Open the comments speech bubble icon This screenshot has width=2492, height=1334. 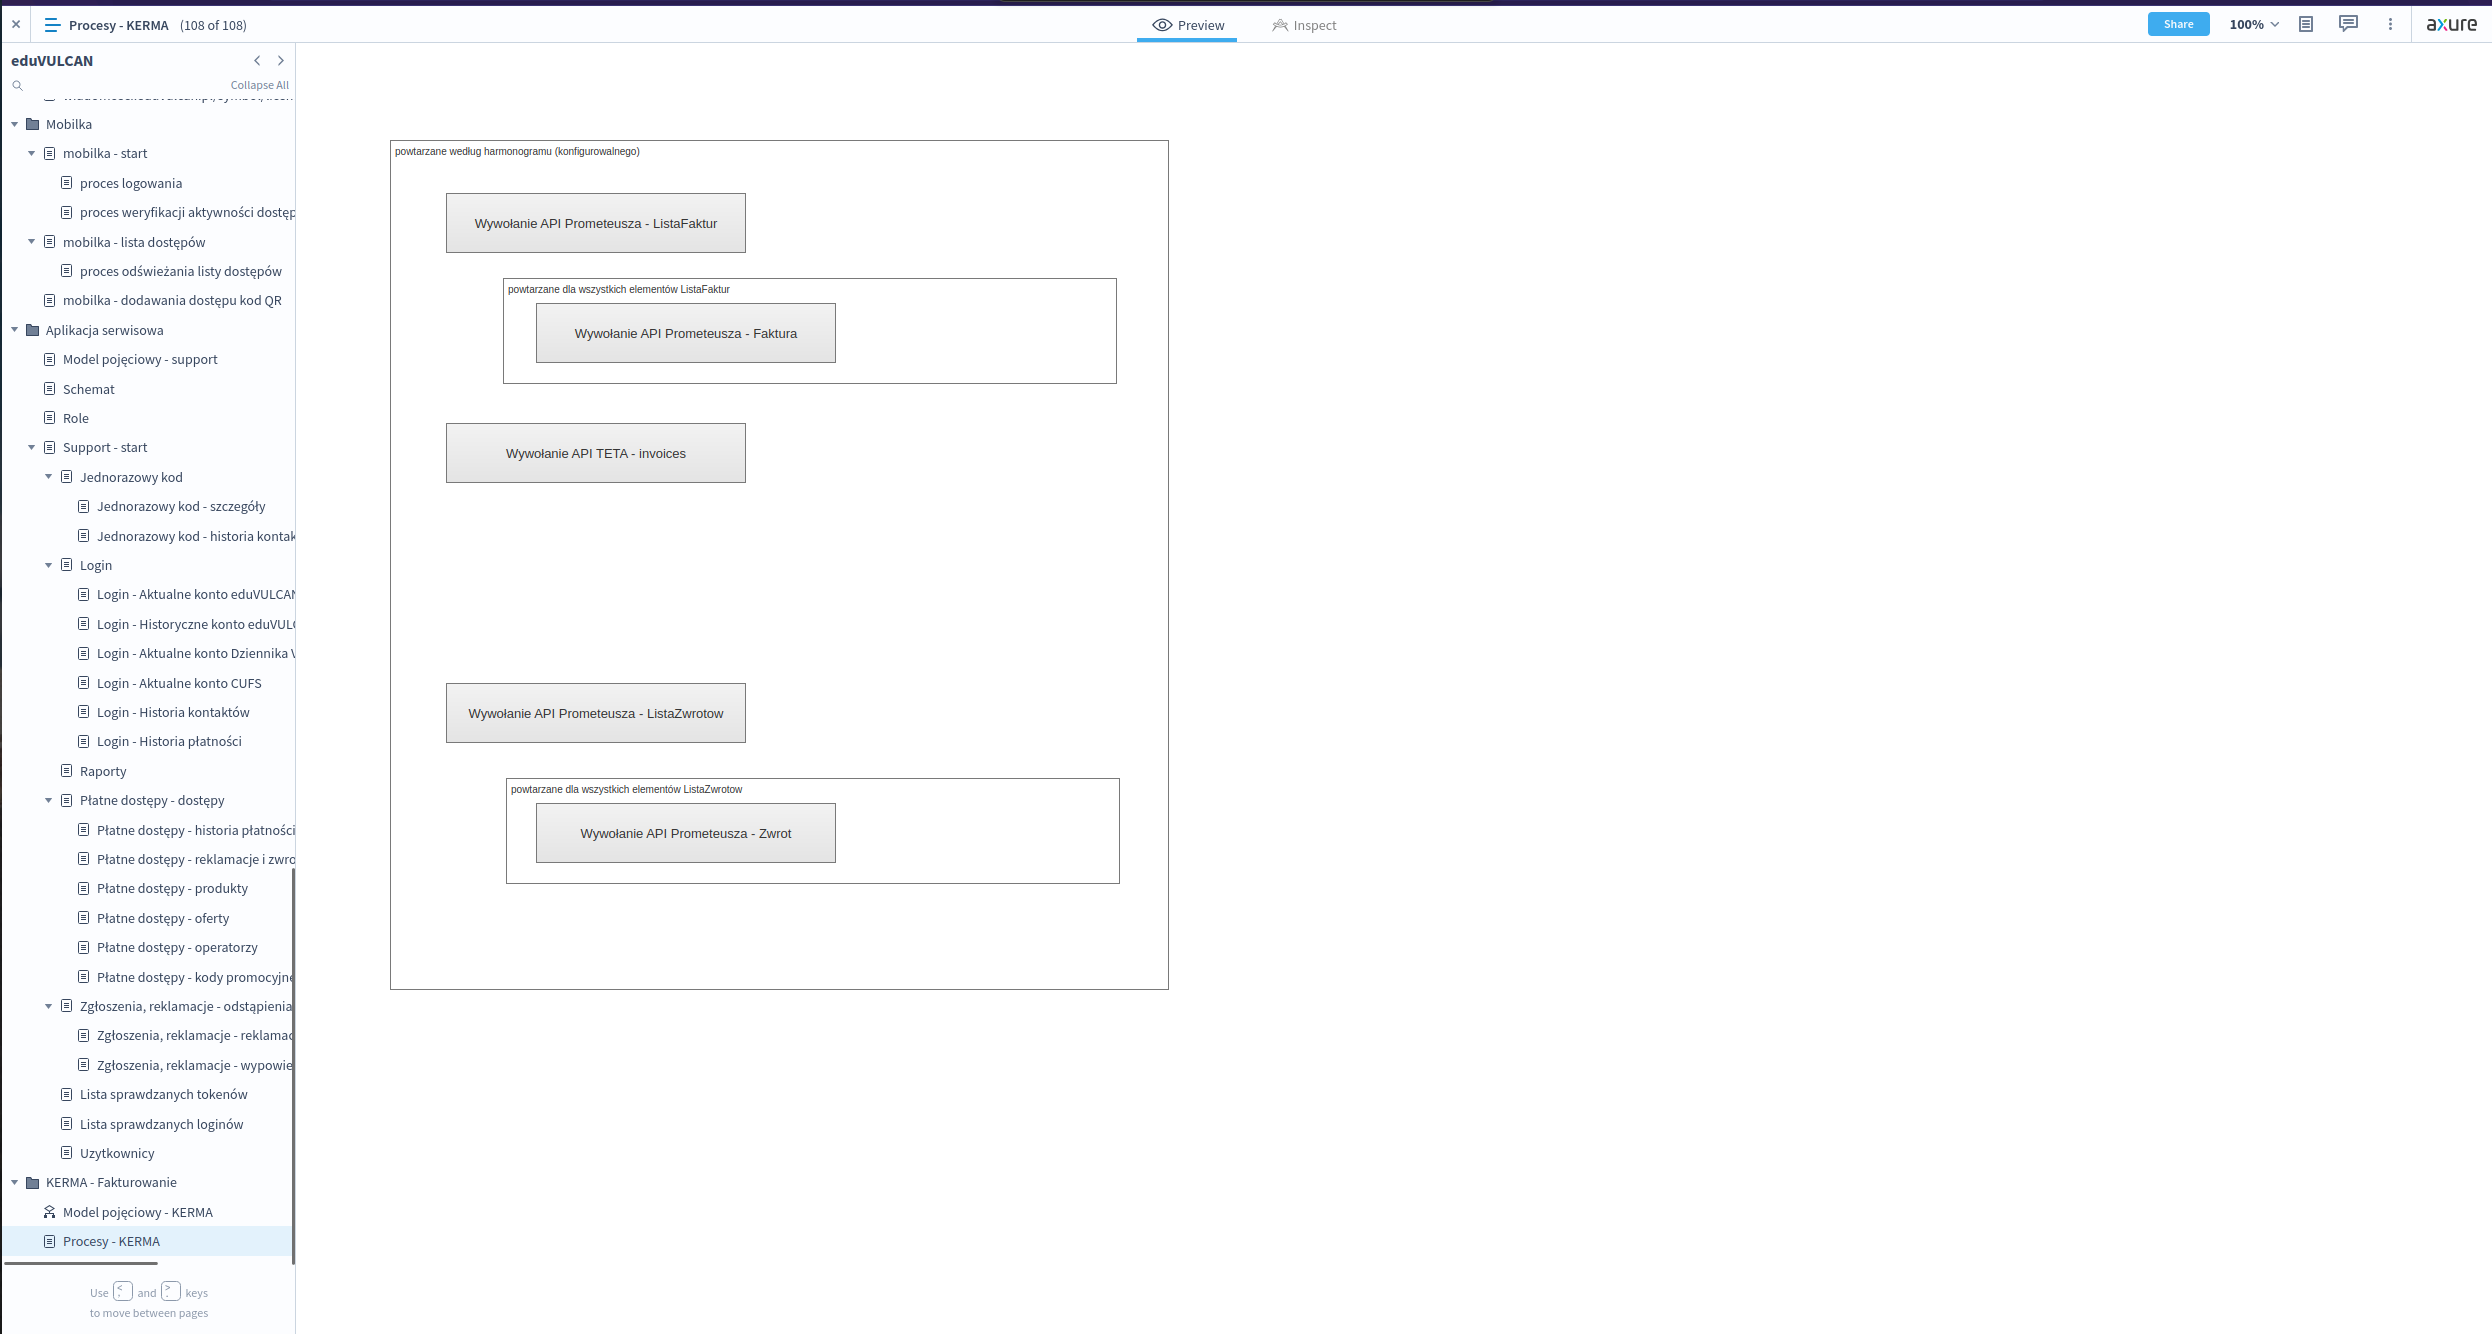(x=2348, y=24)
